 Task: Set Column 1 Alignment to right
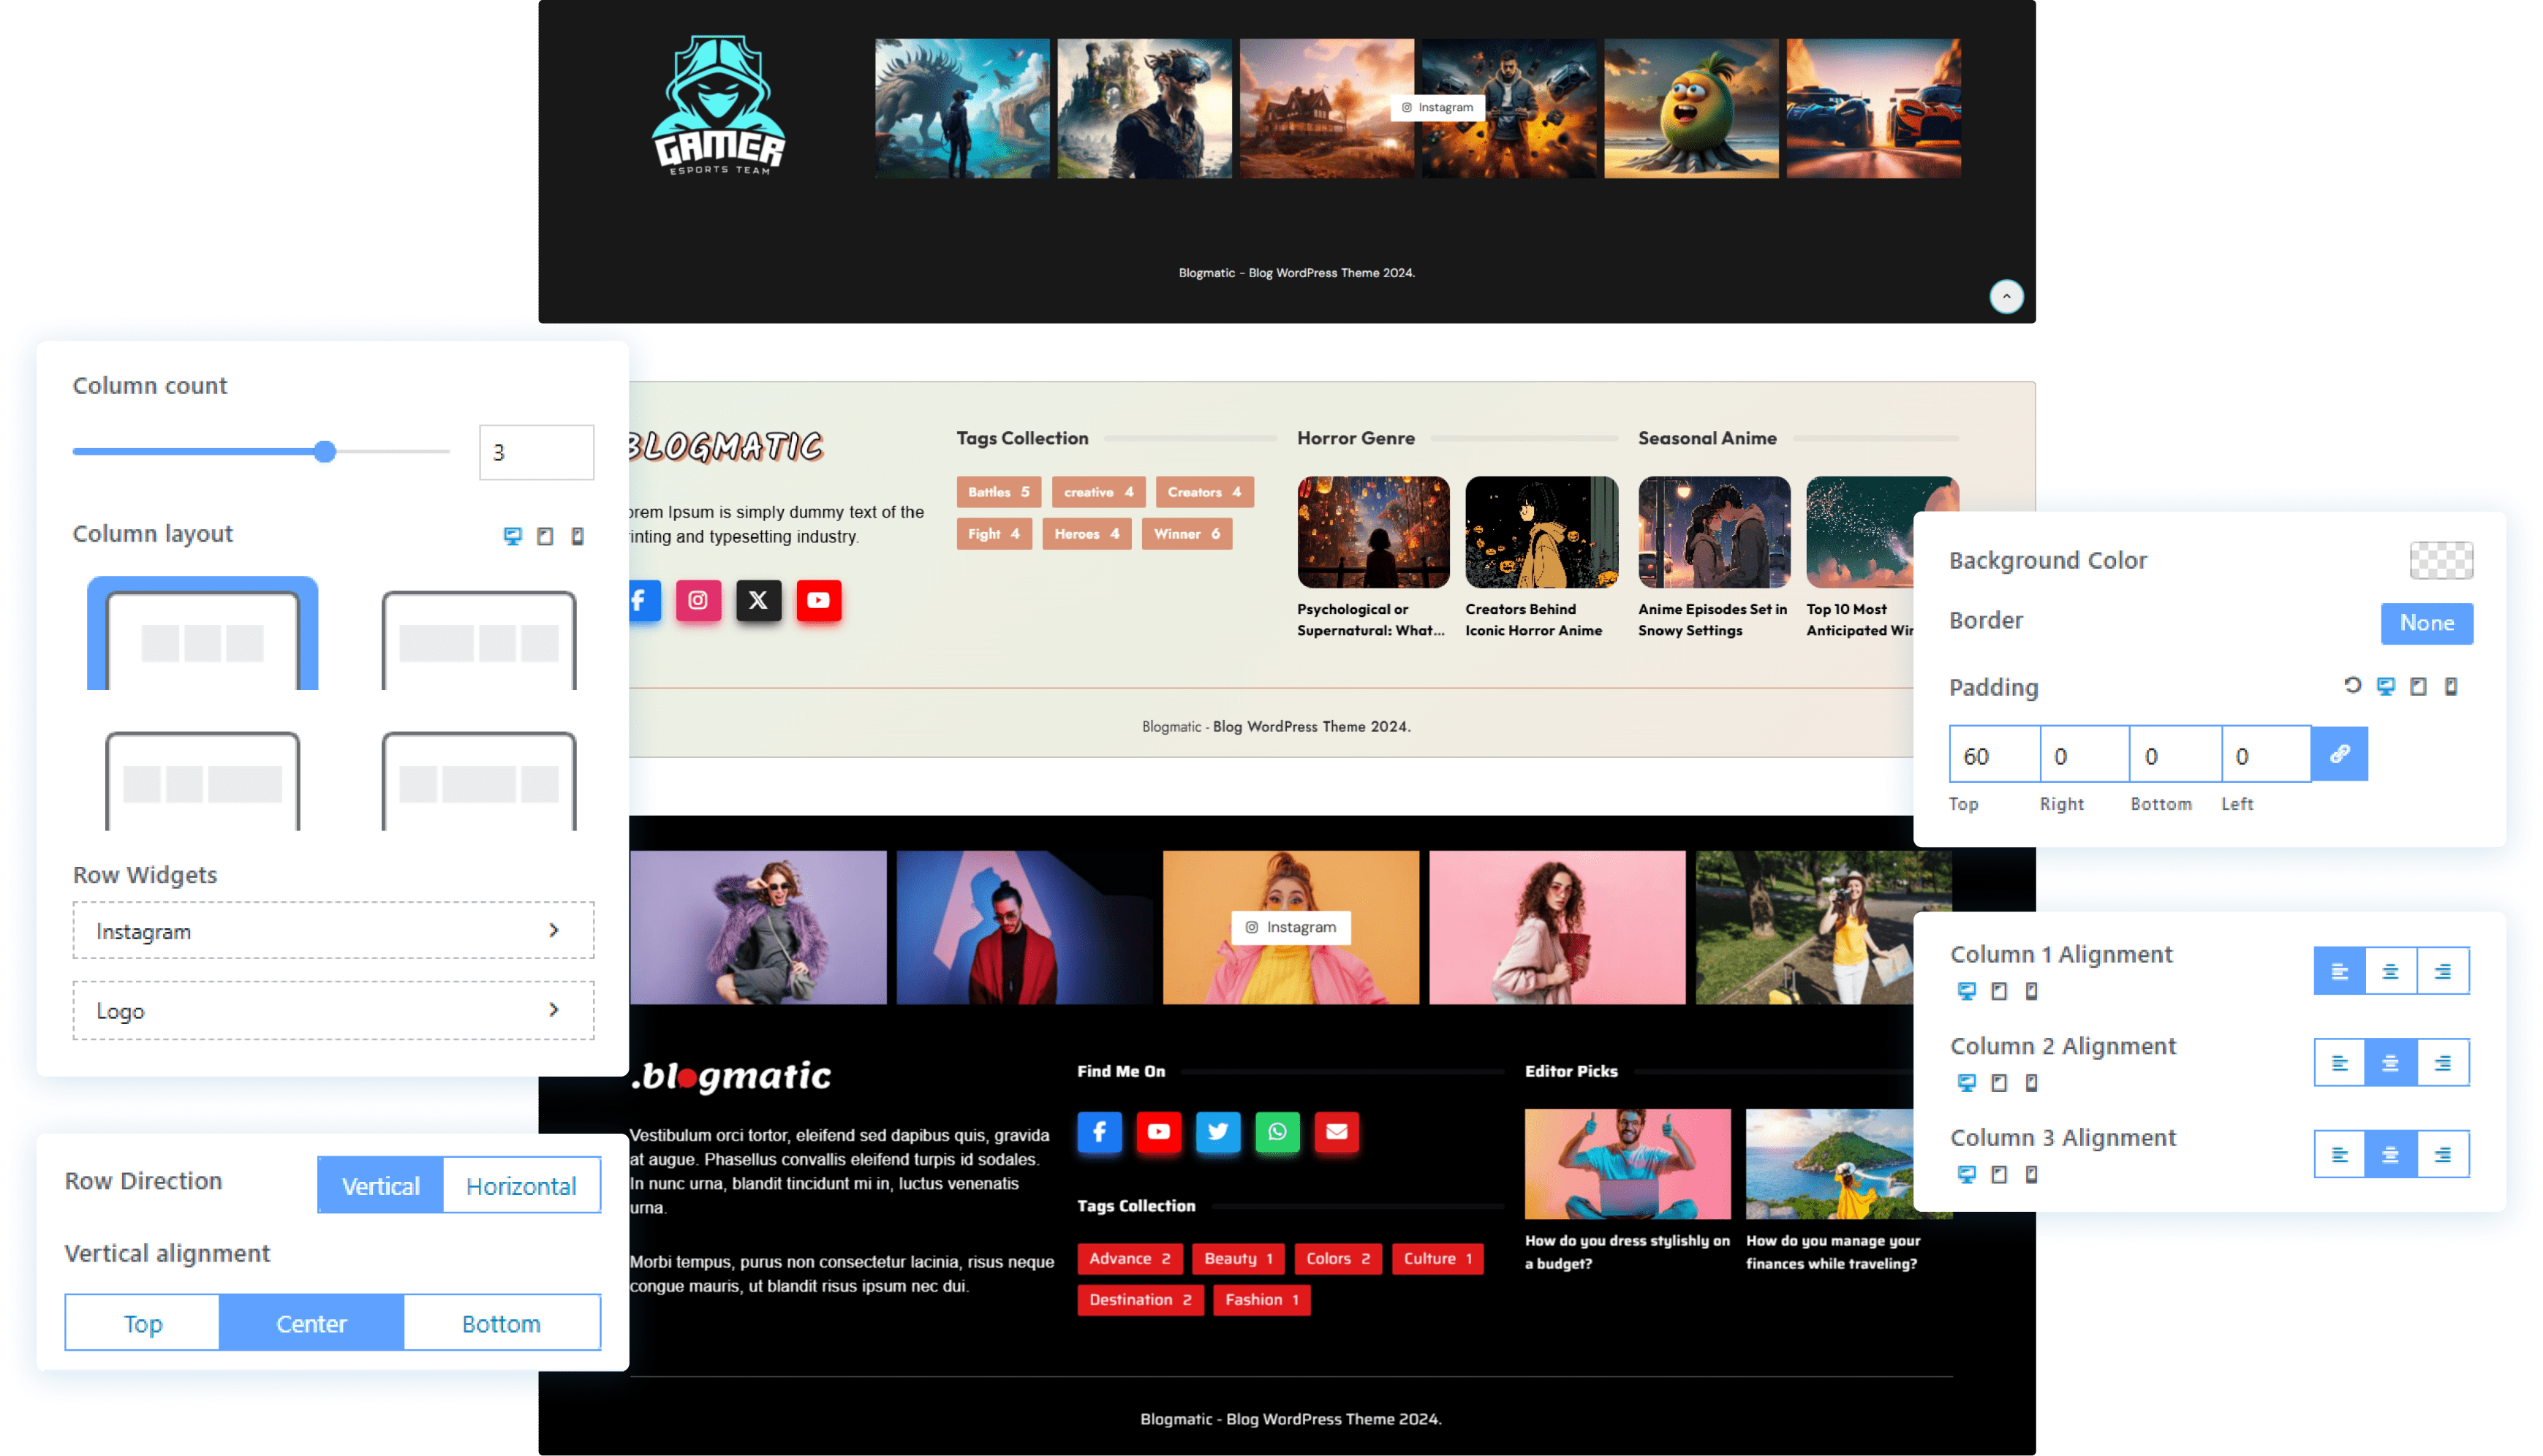coord(2442,971)
